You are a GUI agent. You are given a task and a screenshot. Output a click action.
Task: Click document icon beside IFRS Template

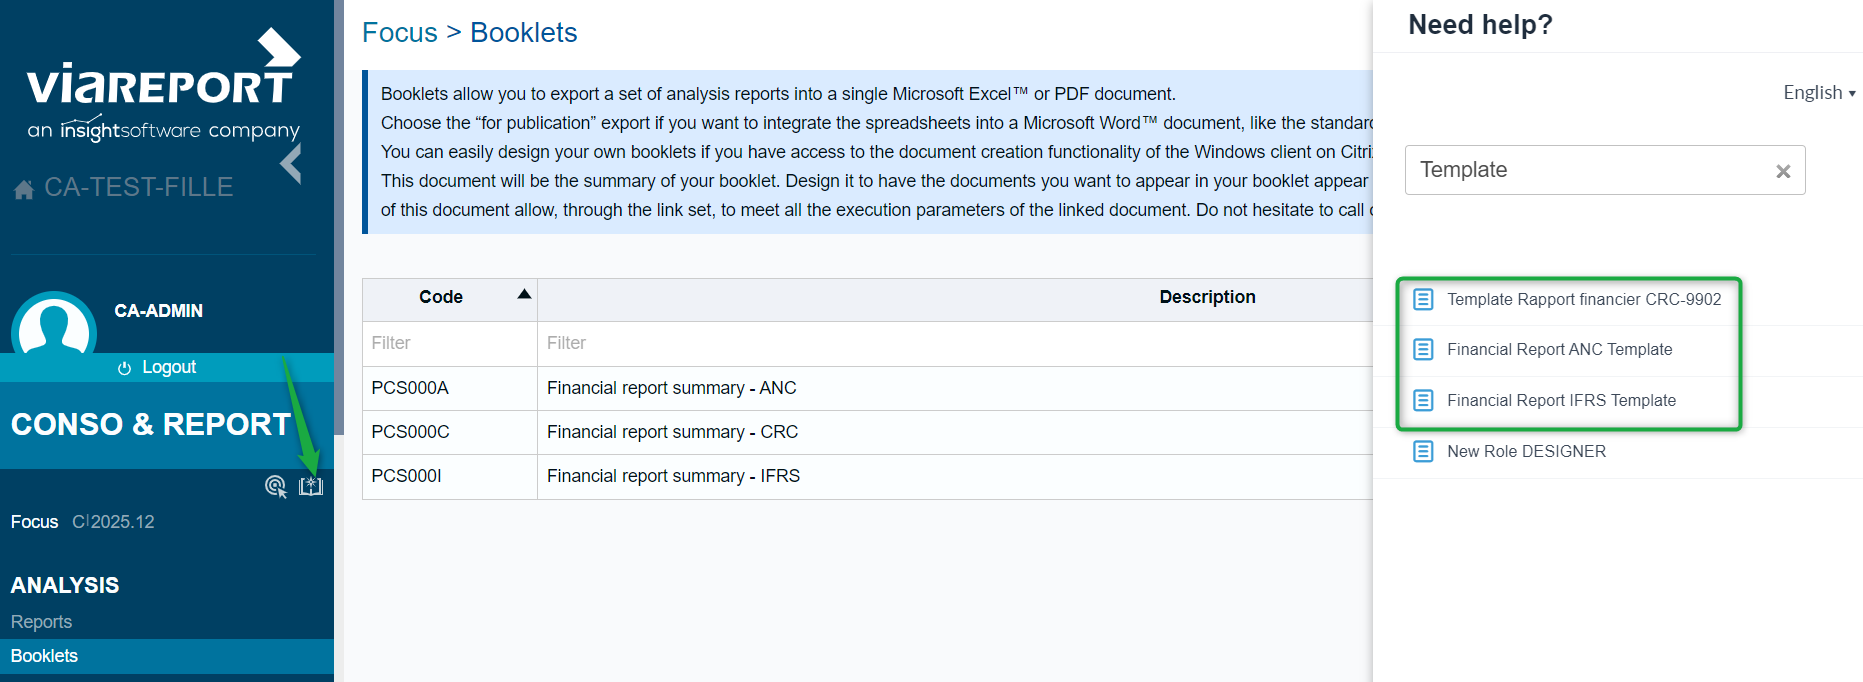pos(1423,400)
